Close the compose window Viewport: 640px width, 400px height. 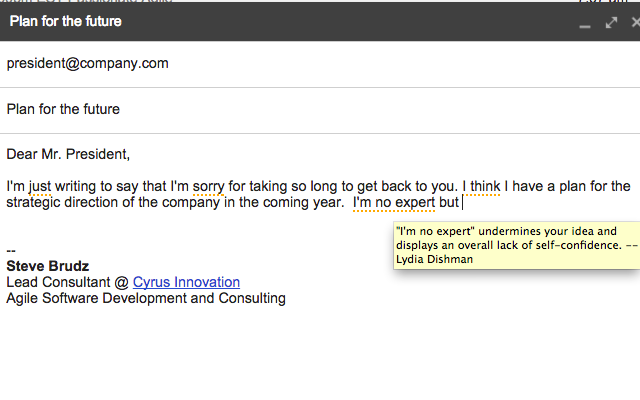[634, 22]
